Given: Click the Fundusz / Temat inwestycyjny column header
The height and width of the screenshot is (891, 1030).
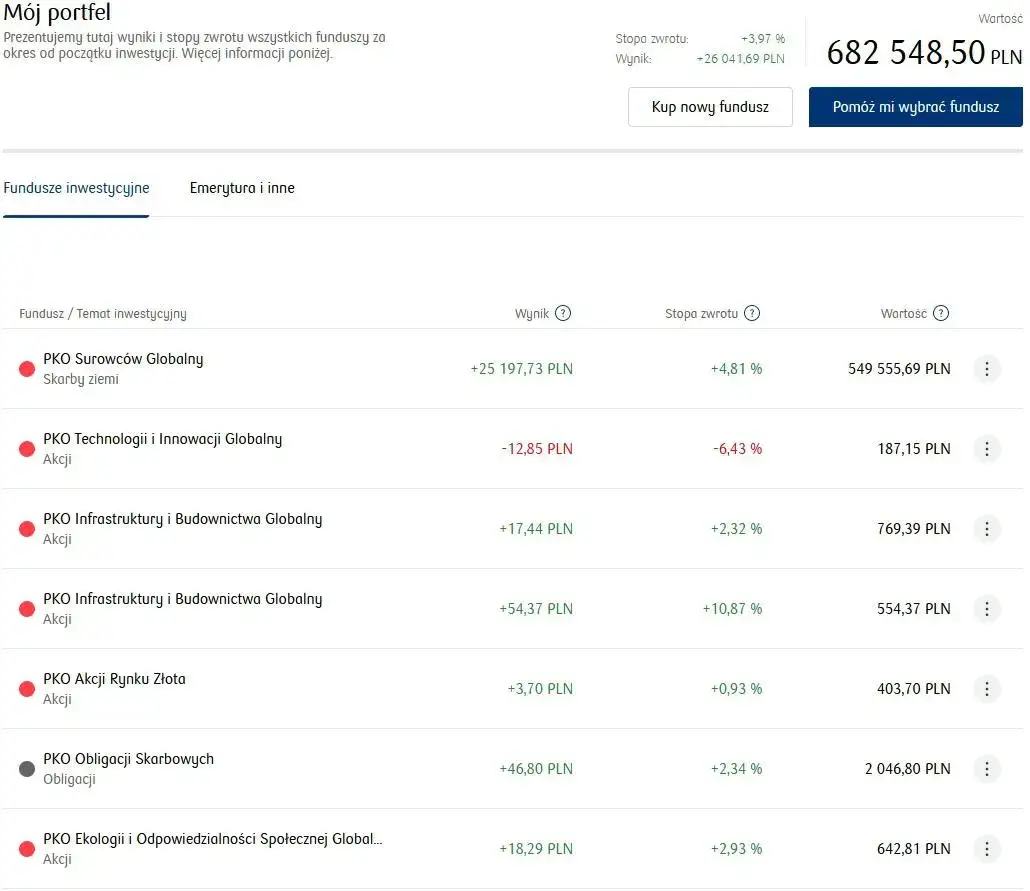Looking at the screenshot, I should pos(103,314).
